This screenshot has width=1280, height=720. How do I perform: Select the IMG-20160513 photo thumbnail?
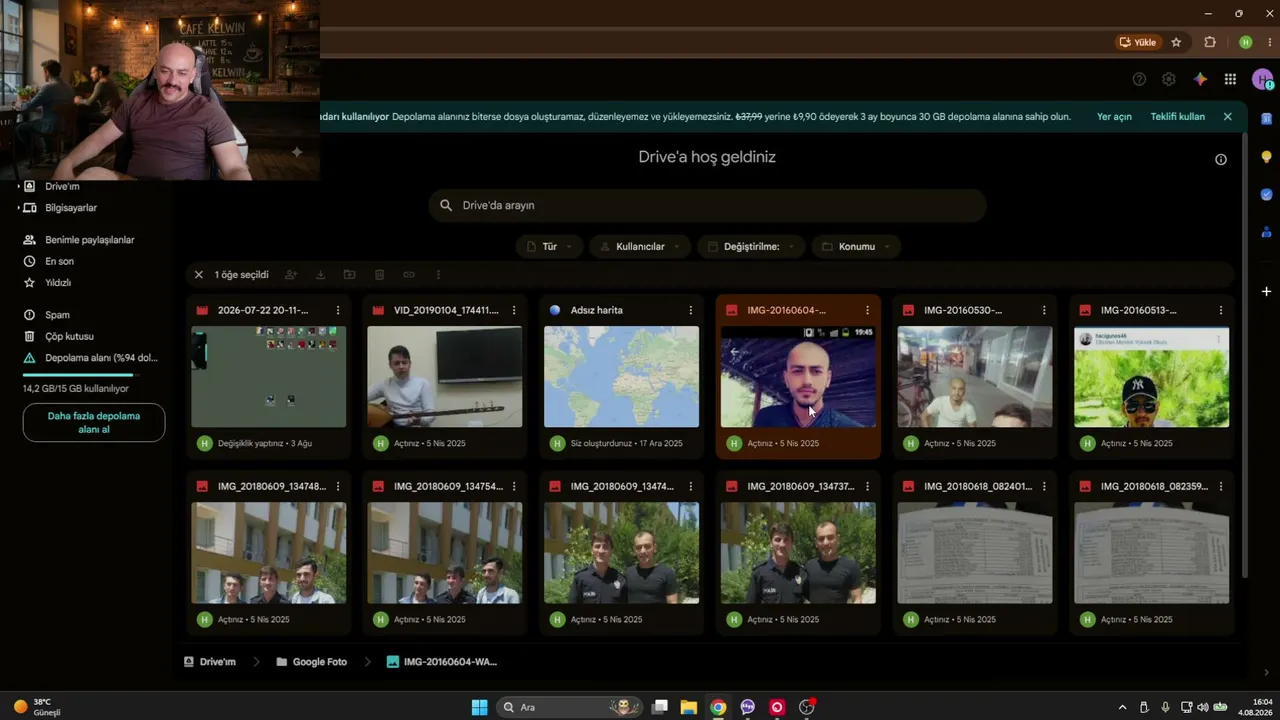[1151, 377]
